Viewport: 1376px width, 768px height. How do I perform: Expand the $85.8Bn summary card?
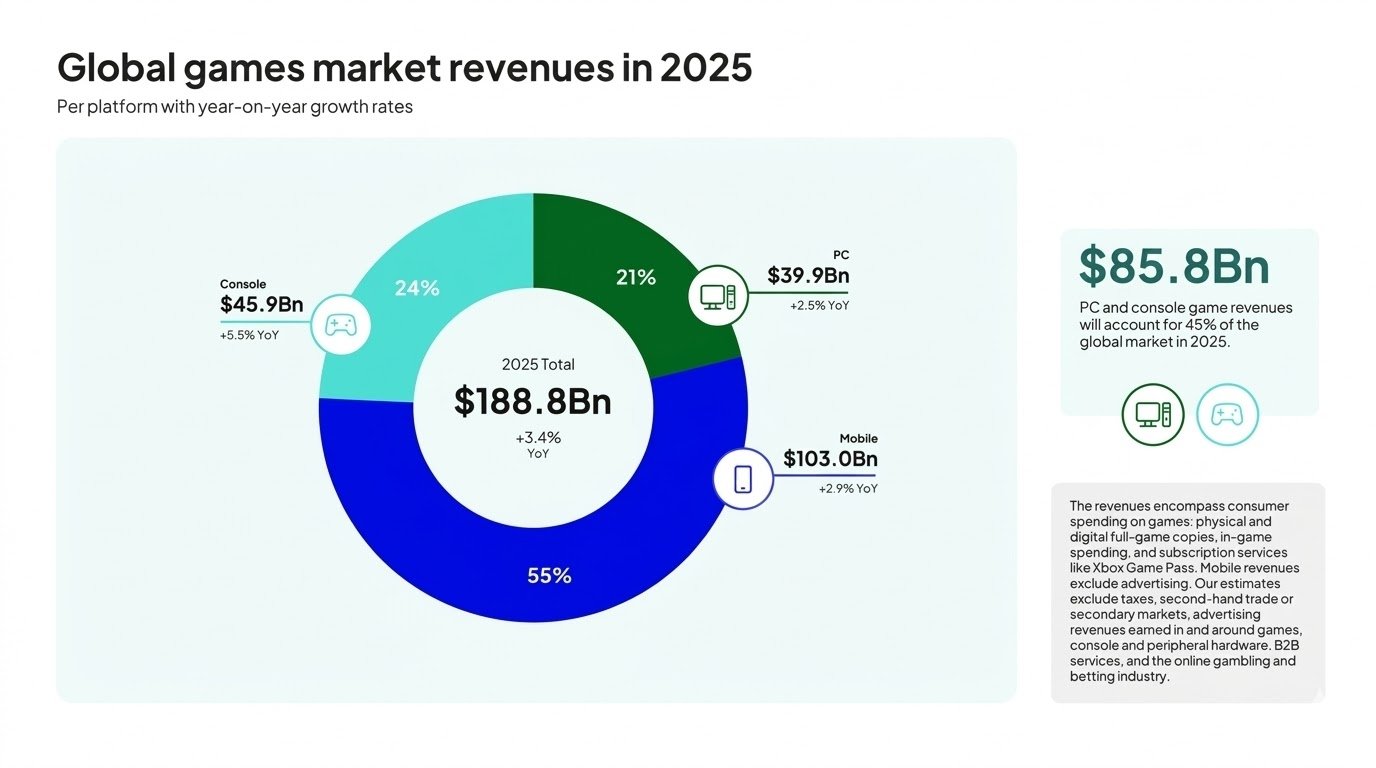1188,322
